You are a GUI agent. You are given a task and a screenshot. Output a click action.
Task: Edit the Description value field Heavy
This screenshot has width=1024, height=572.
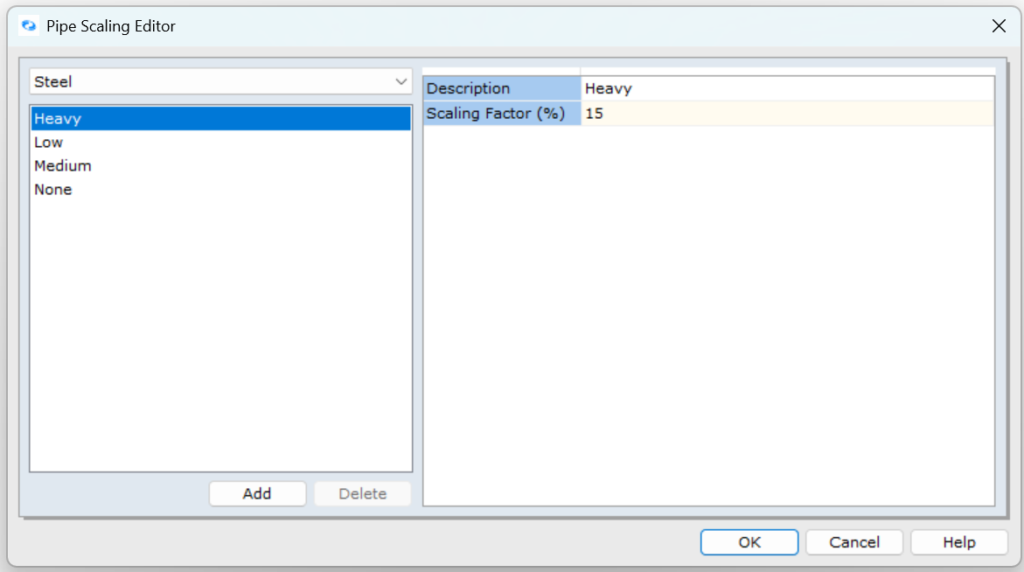(788, 88)
